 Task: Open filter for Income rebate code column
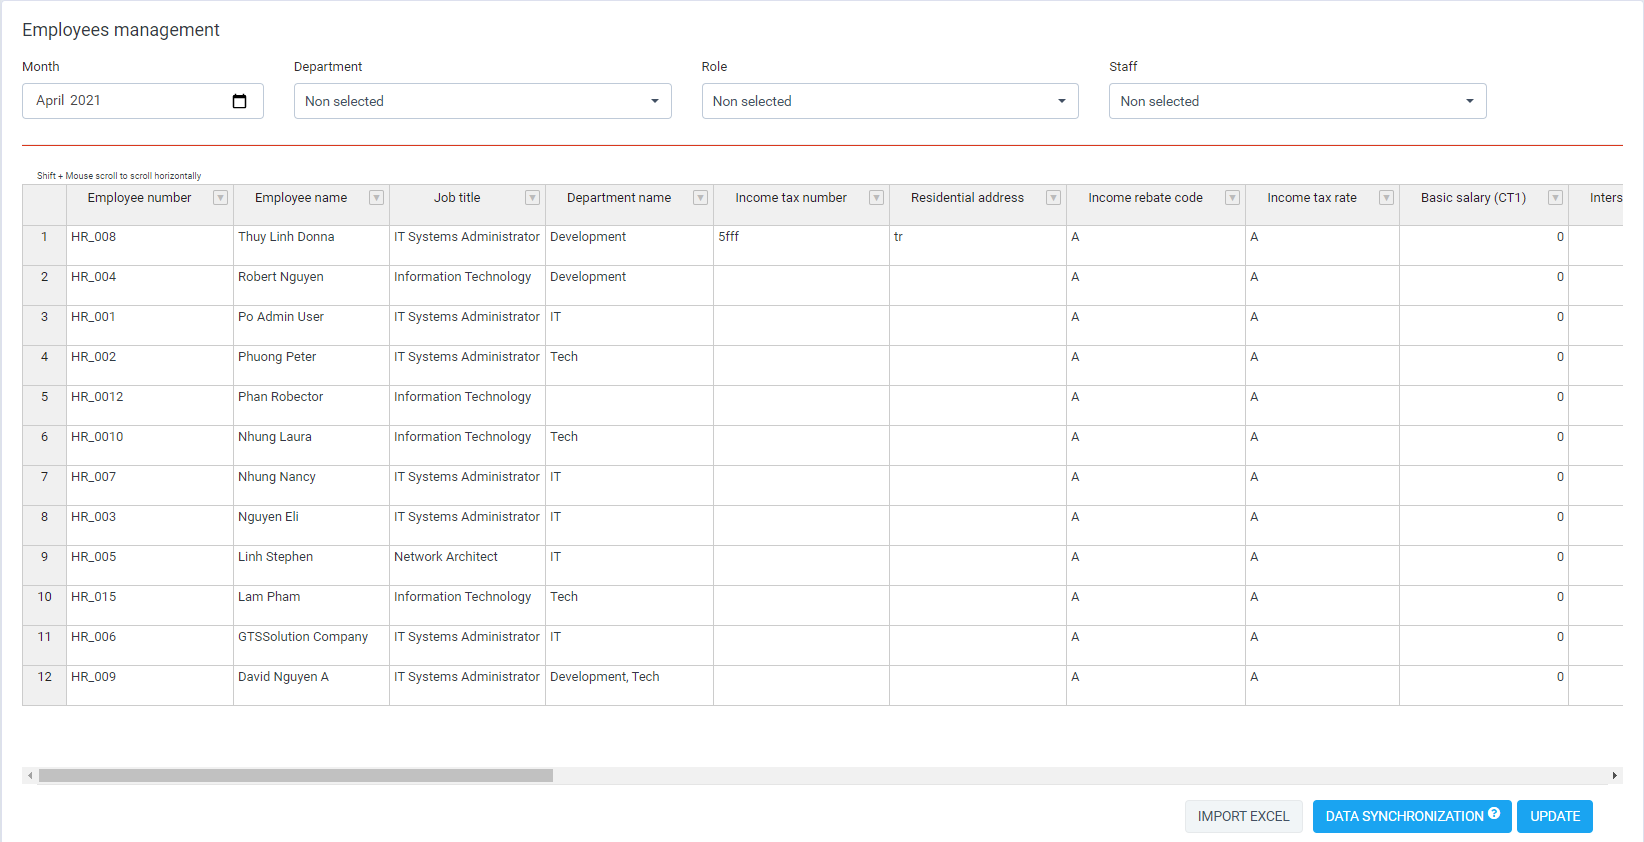coord(1232,198)
